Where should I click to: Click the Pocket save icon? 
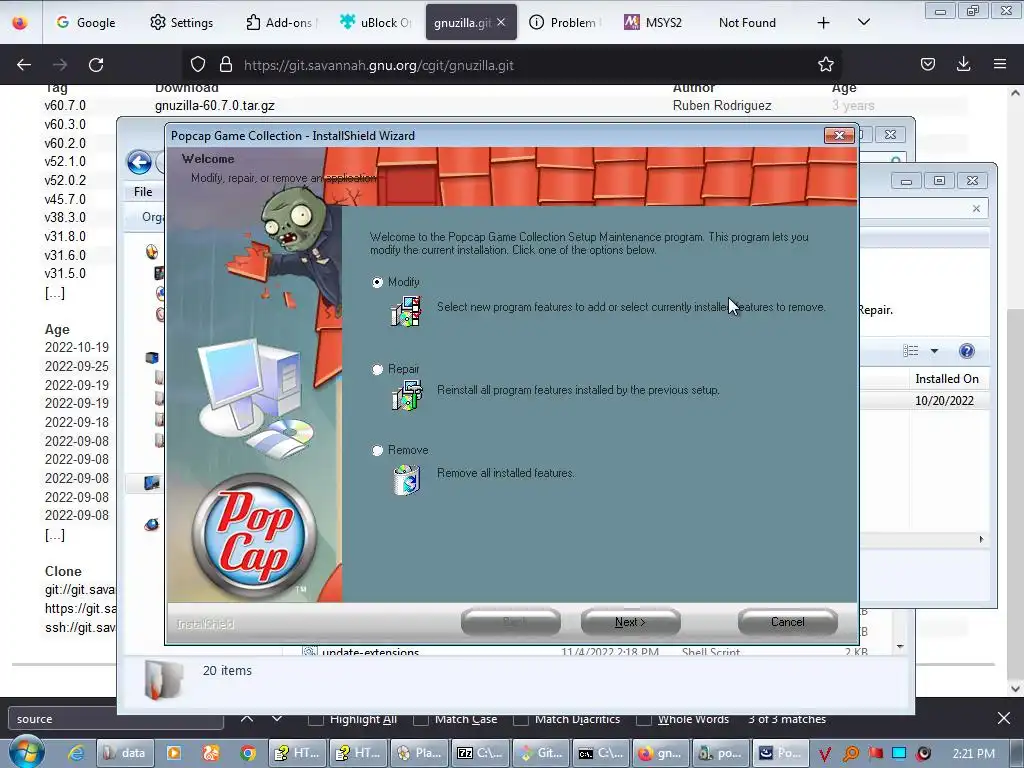point(928,64)
